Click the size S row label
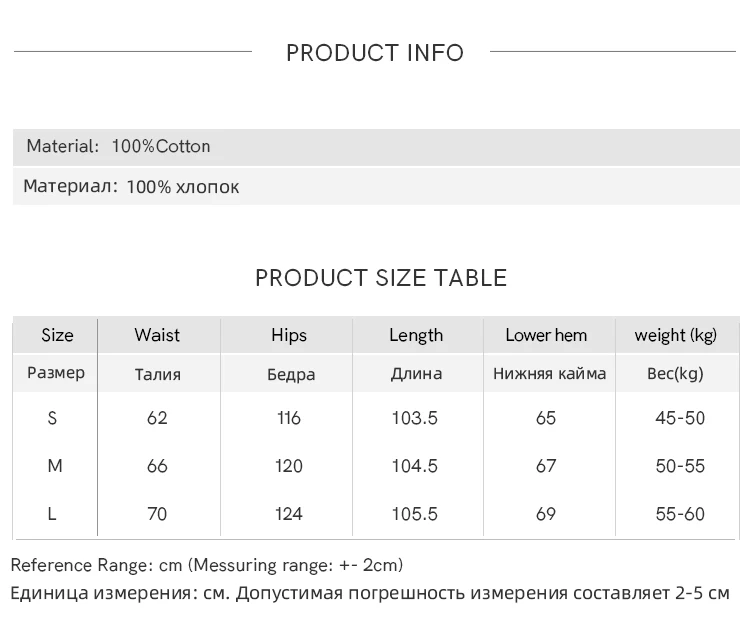Image resolution: width=750 pixels, height=630 pixels. pyautogui.click(x=53, y=418)
